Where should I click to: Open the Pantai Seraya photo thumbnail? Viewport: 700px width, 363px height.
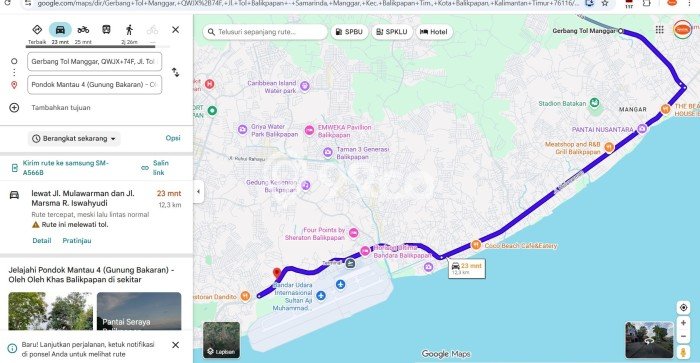(x=139, y=311)
